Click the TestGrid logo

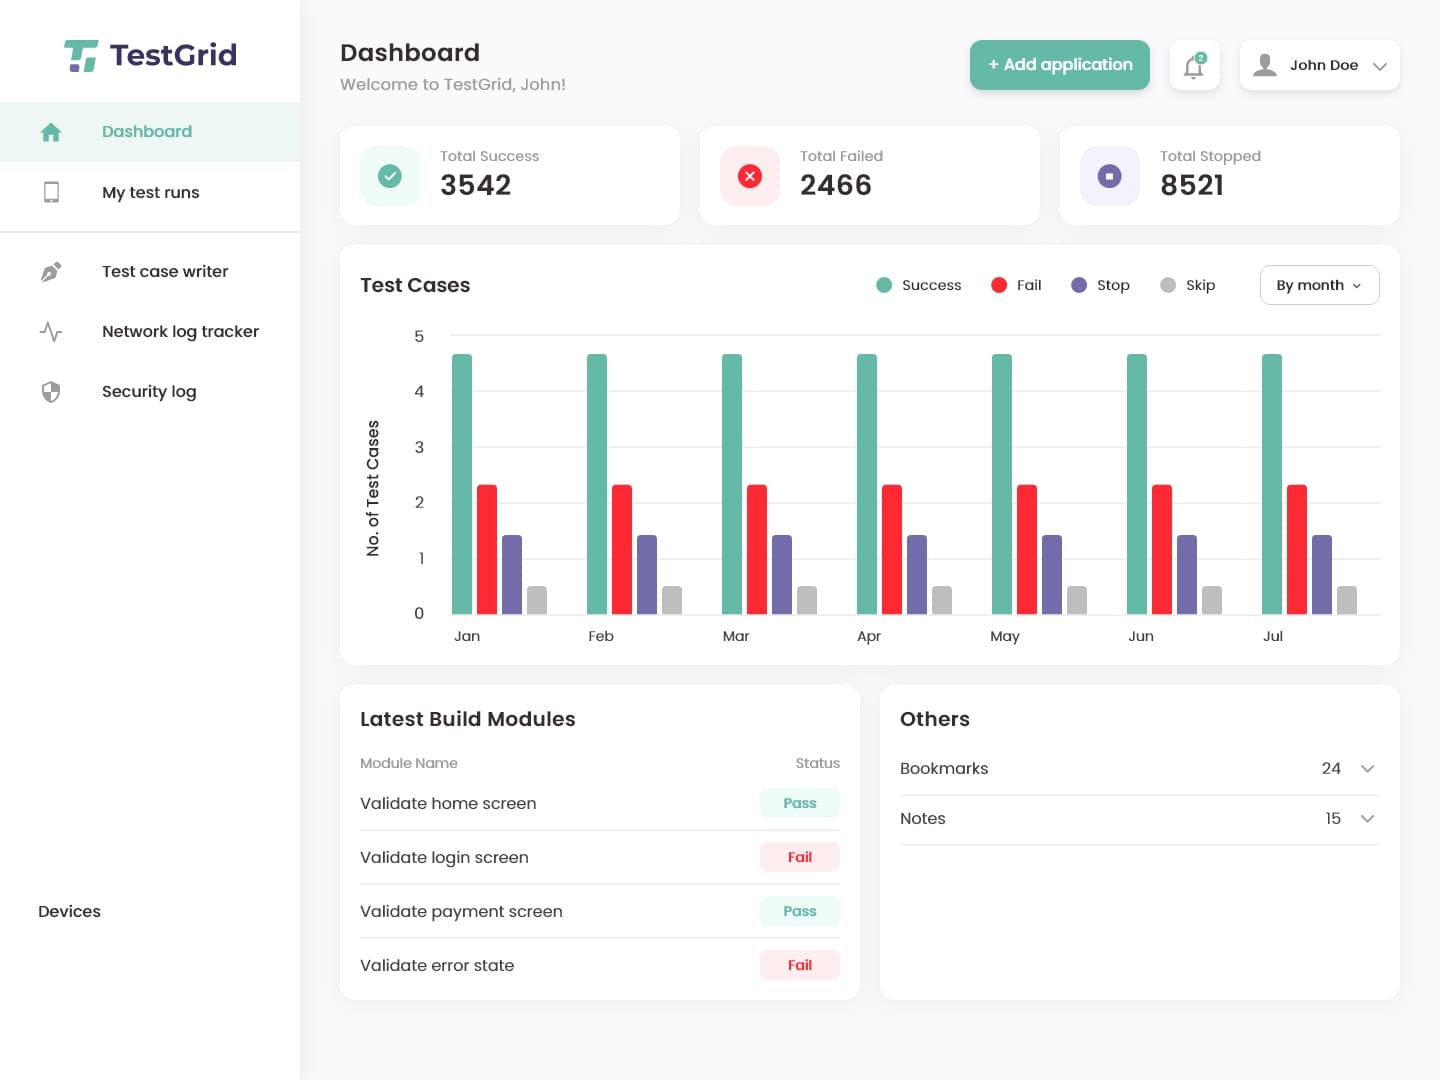click(150, 54)
